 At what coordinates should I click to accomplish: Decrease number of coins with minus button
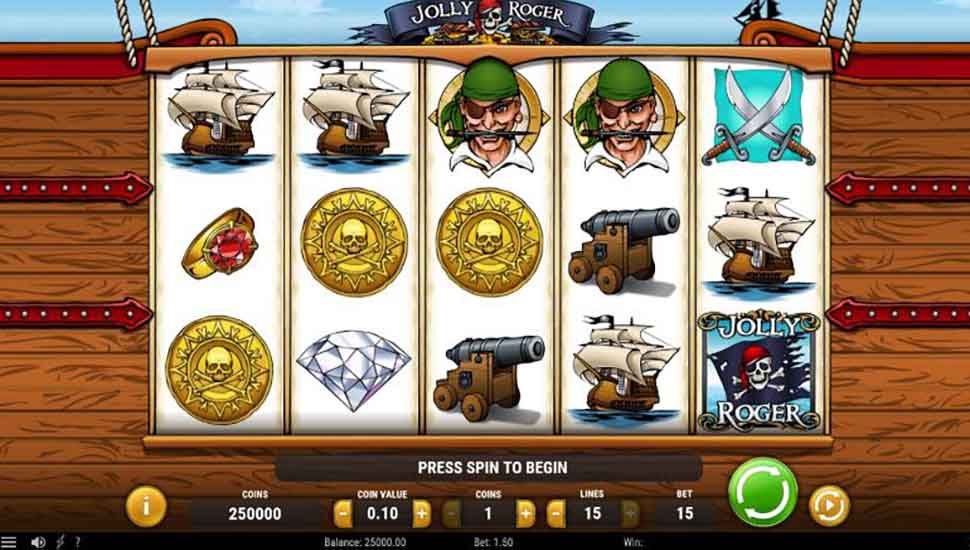(452, 513)
